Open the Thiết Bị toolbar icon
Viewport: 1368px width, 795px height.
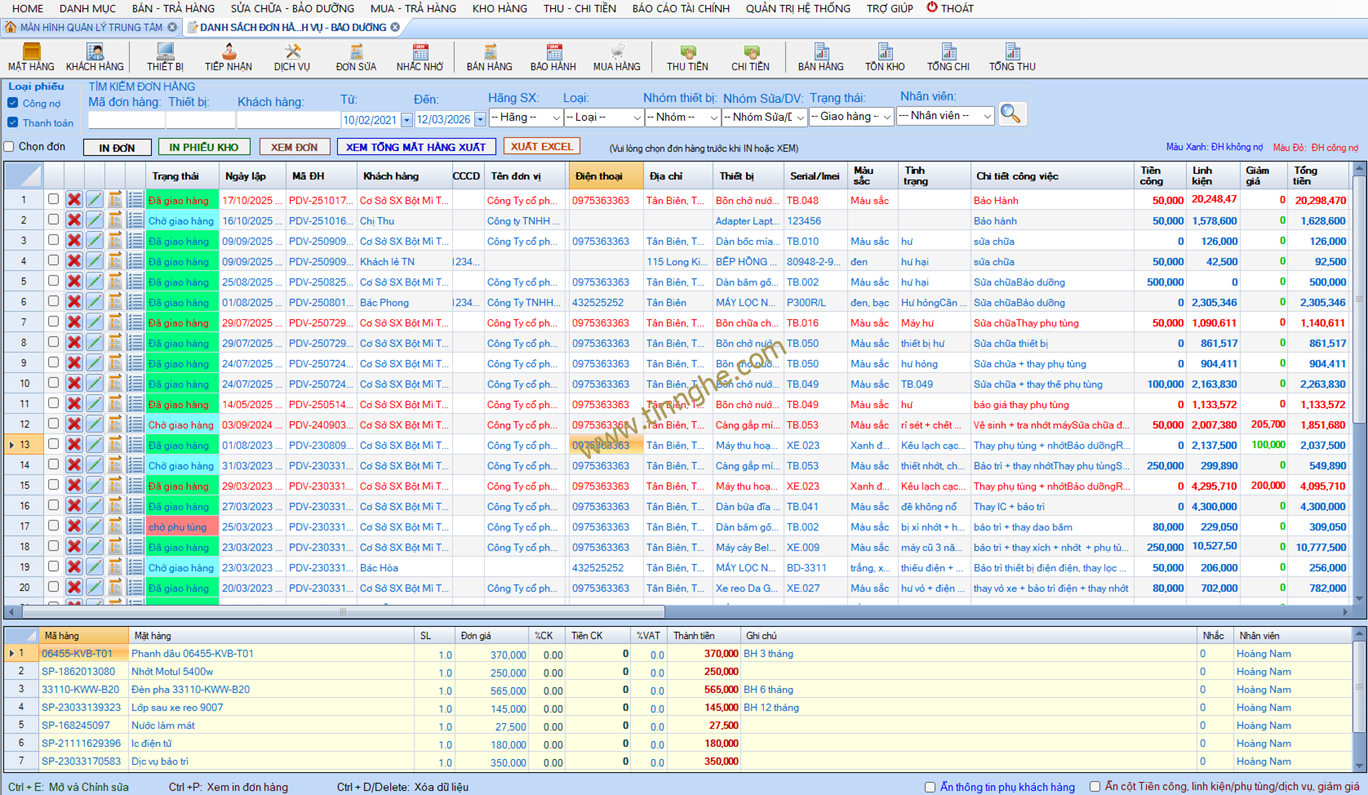pos(165,57)
